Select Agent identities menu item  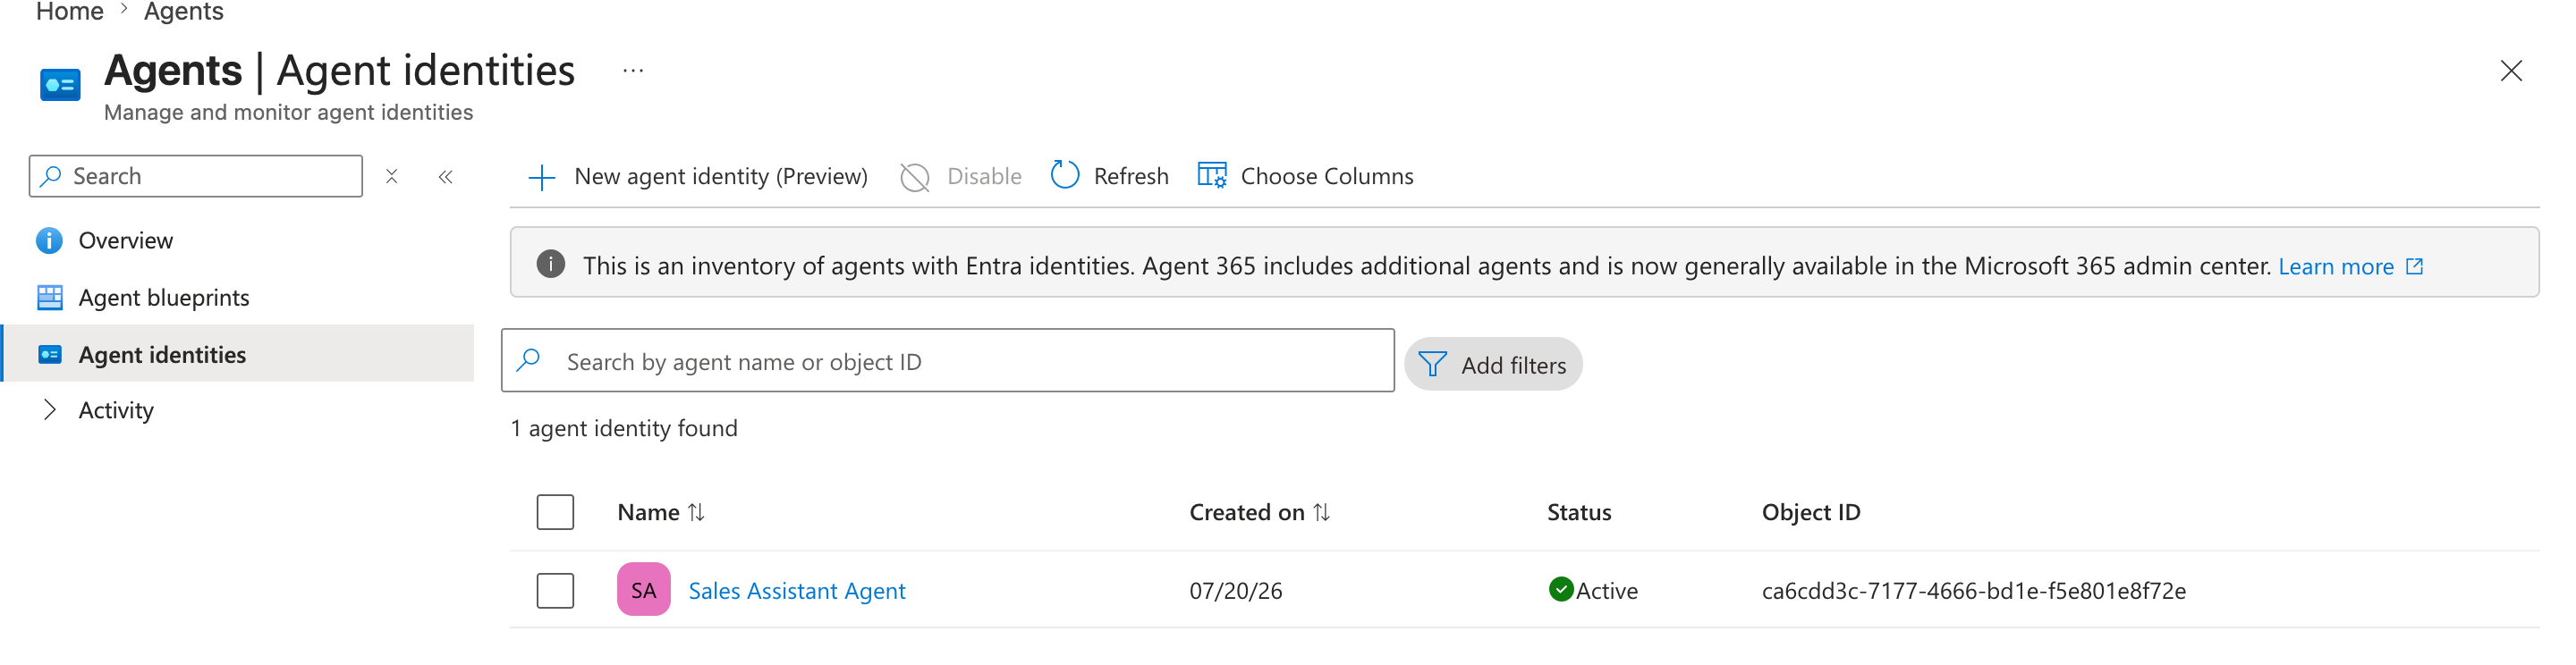pos(238,354)
